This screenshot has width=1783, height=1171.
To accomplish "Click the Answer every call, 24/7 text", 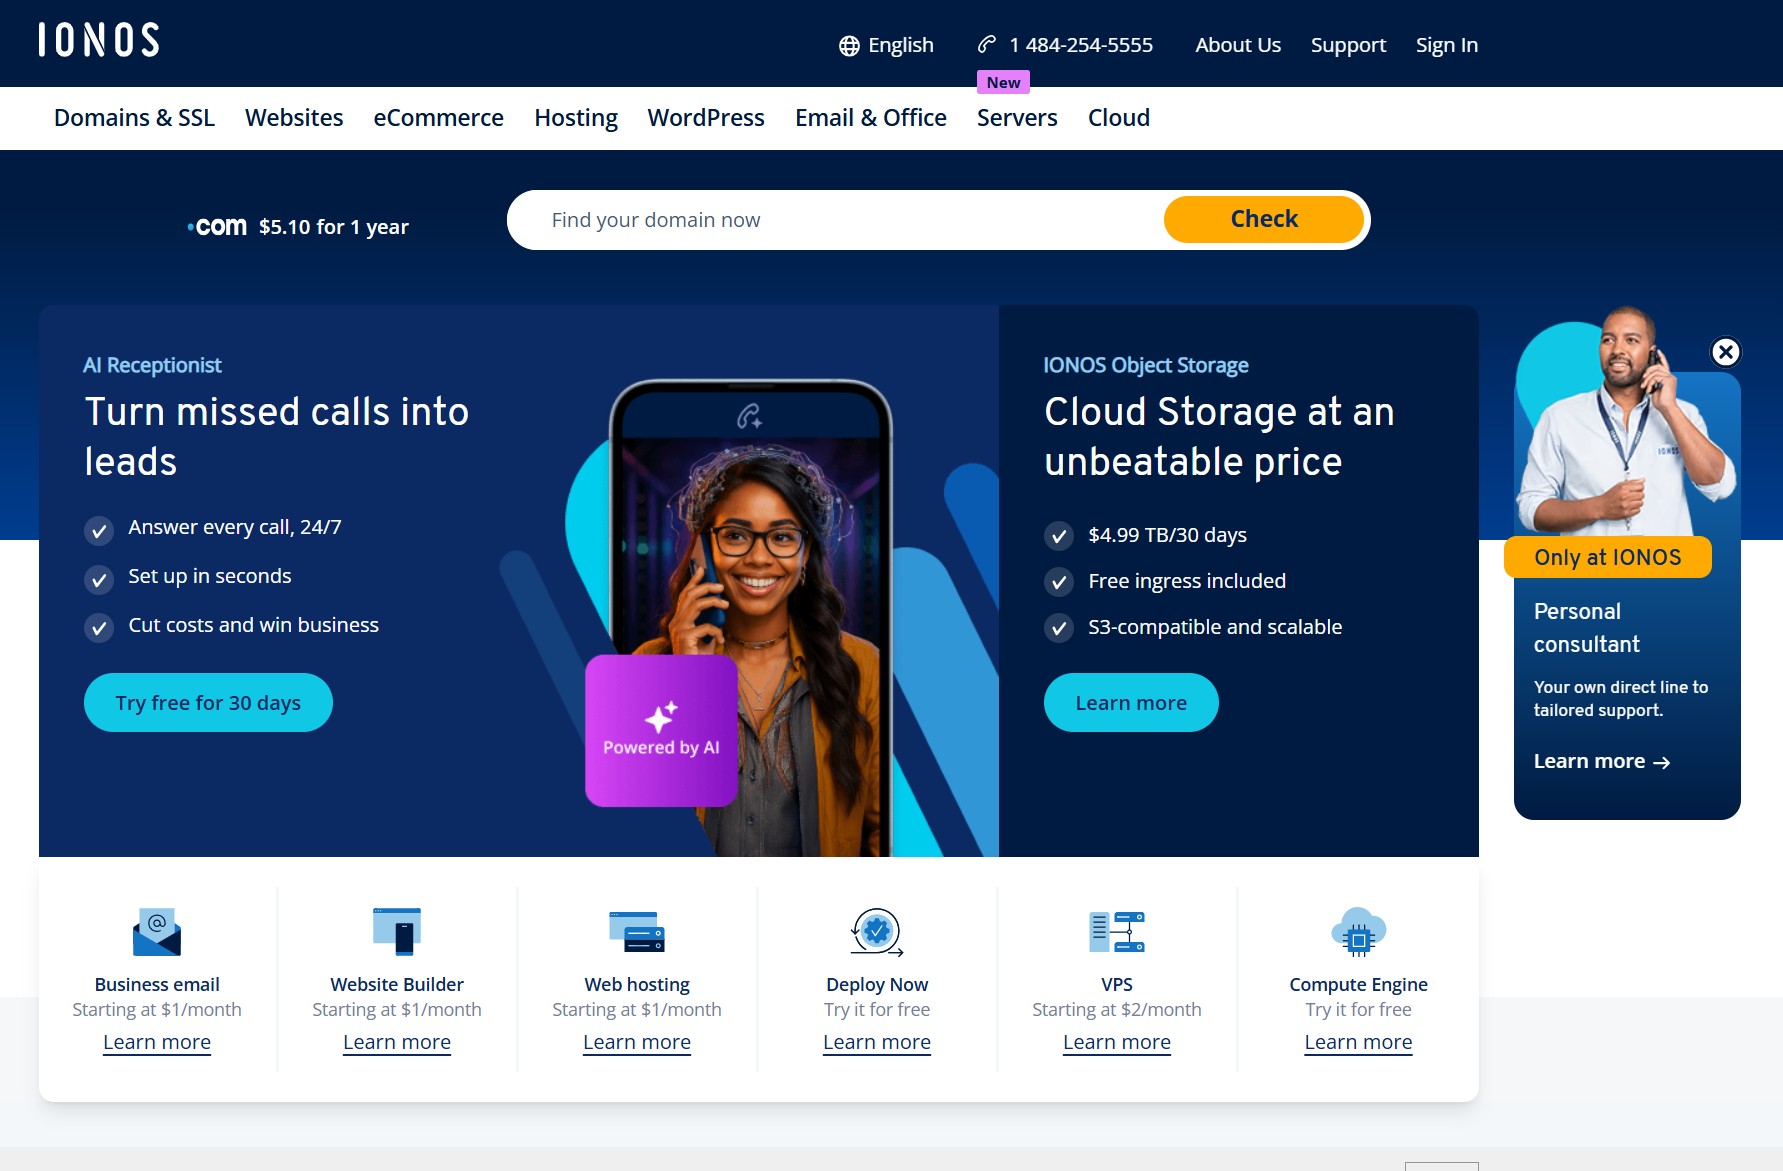I will coord(235,527).
